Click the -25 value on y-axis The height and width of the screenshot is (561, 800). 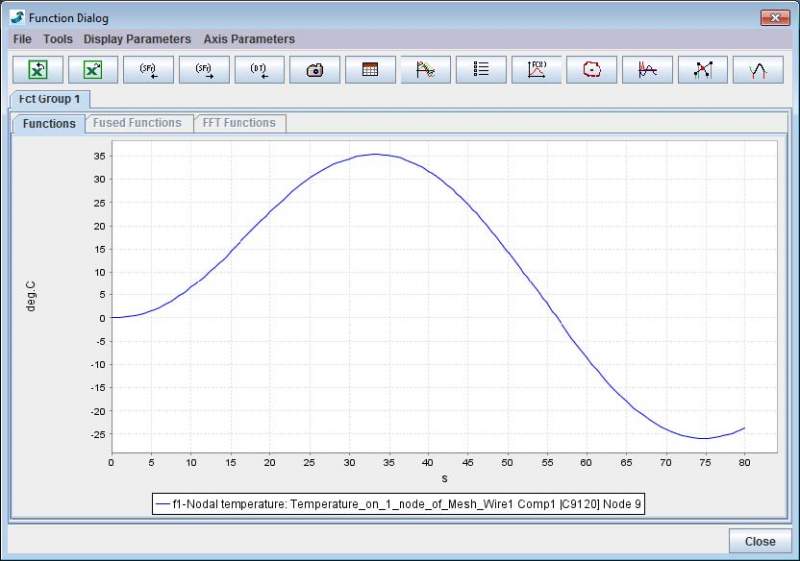98,435
